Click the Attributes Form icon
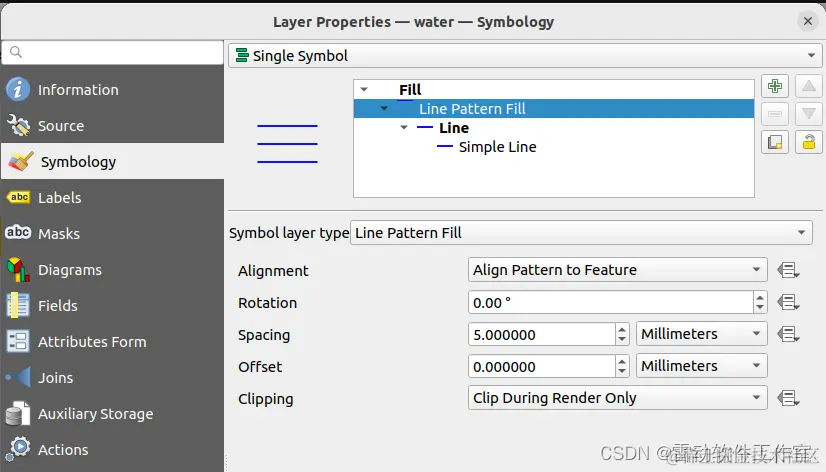Screen dimensions: 826x472 click(18, 341)
